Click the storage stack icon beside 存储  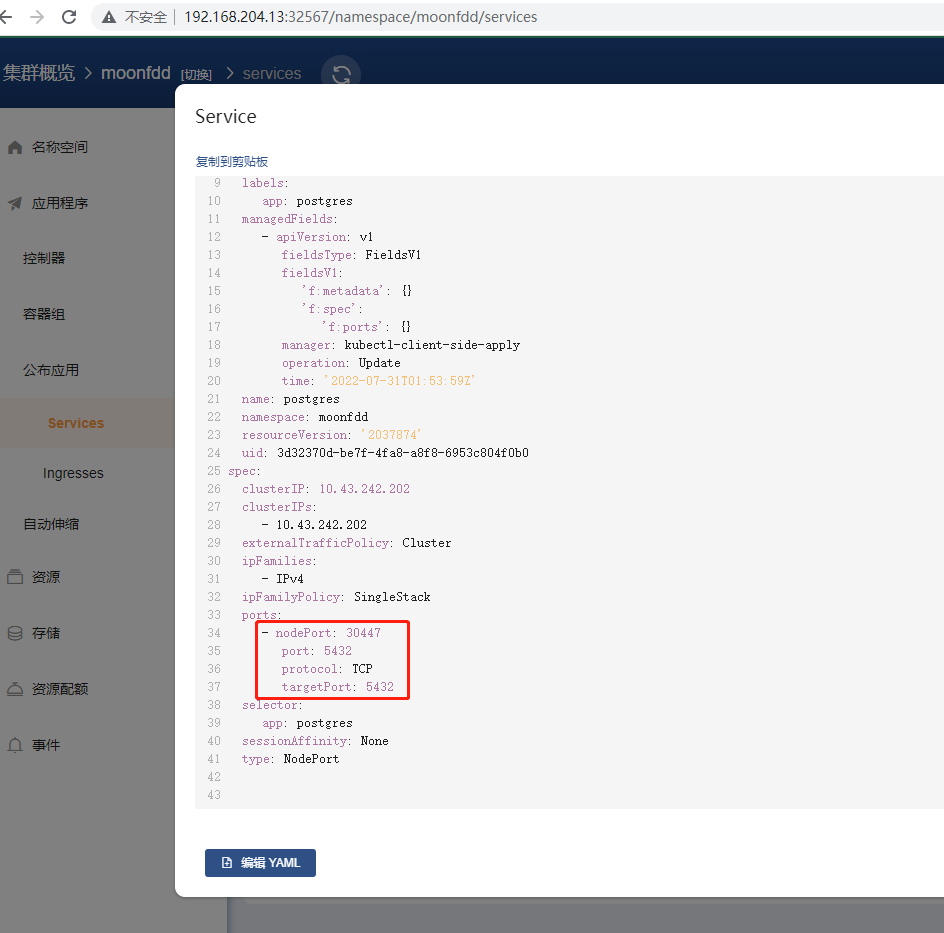coord(14,632)
